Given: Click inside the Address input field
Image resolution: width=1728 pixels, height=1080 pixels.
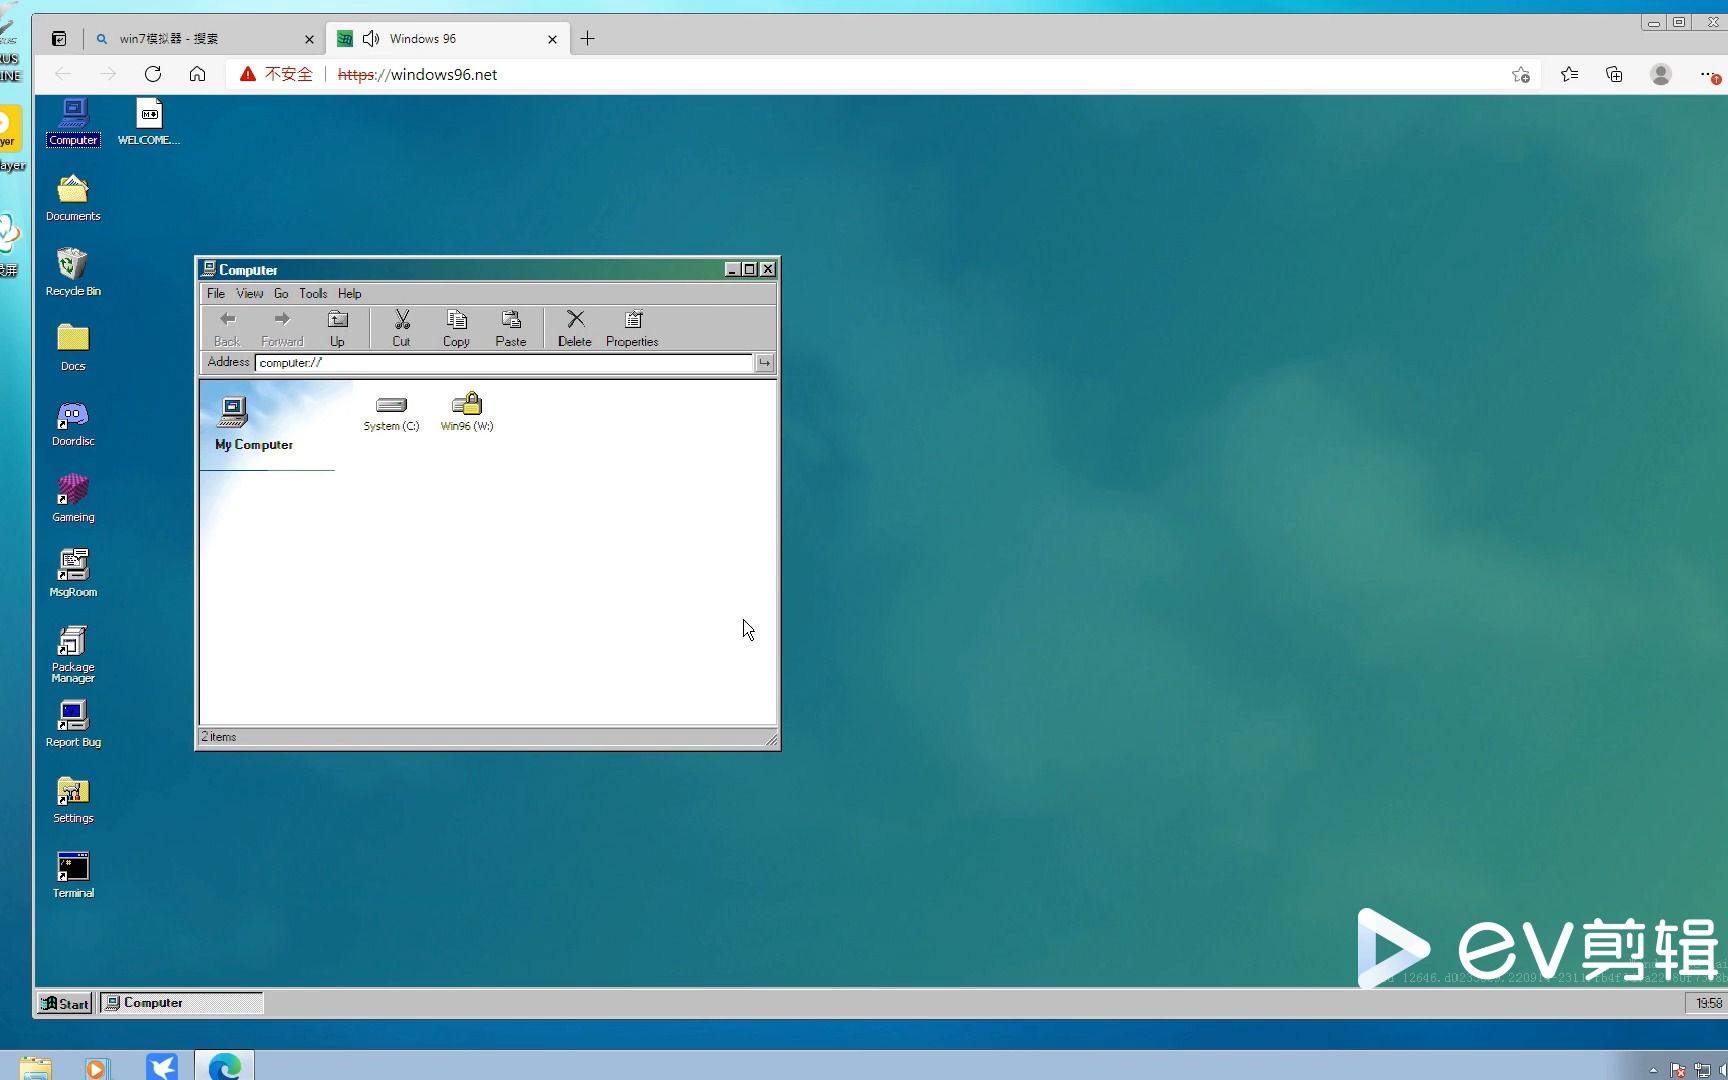Looking at the screenshot, I should click(x=450, y=363).
